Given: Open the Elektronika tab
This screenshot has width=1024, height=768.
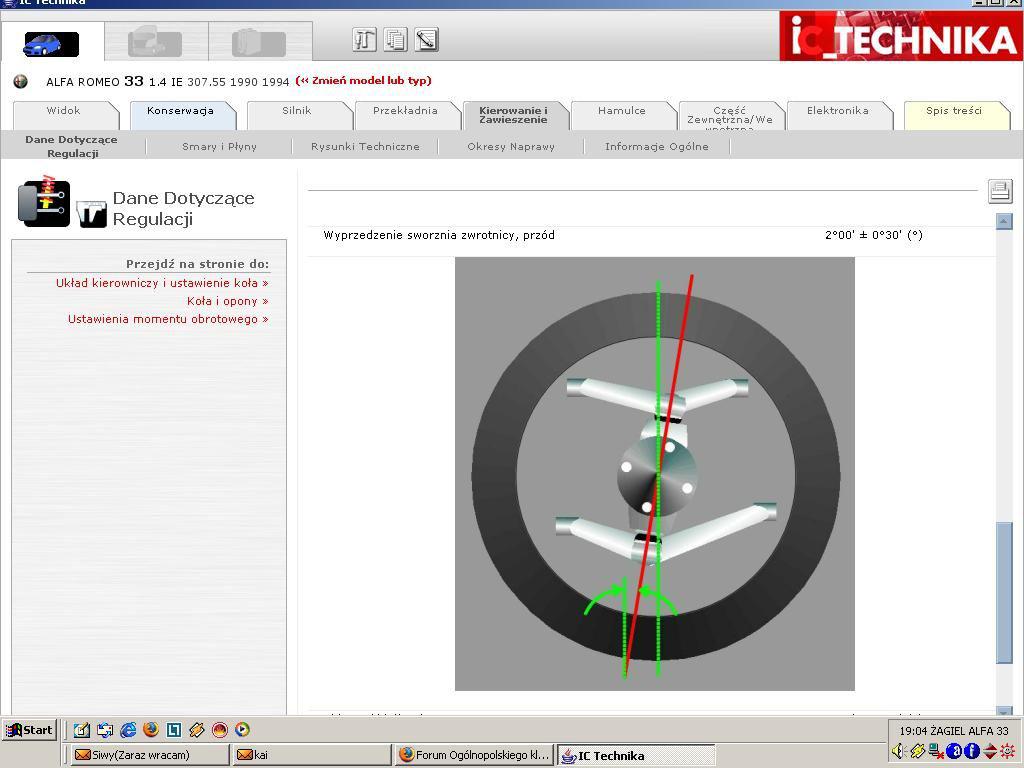Looking at the screenshot, I should tap(838, 115).
